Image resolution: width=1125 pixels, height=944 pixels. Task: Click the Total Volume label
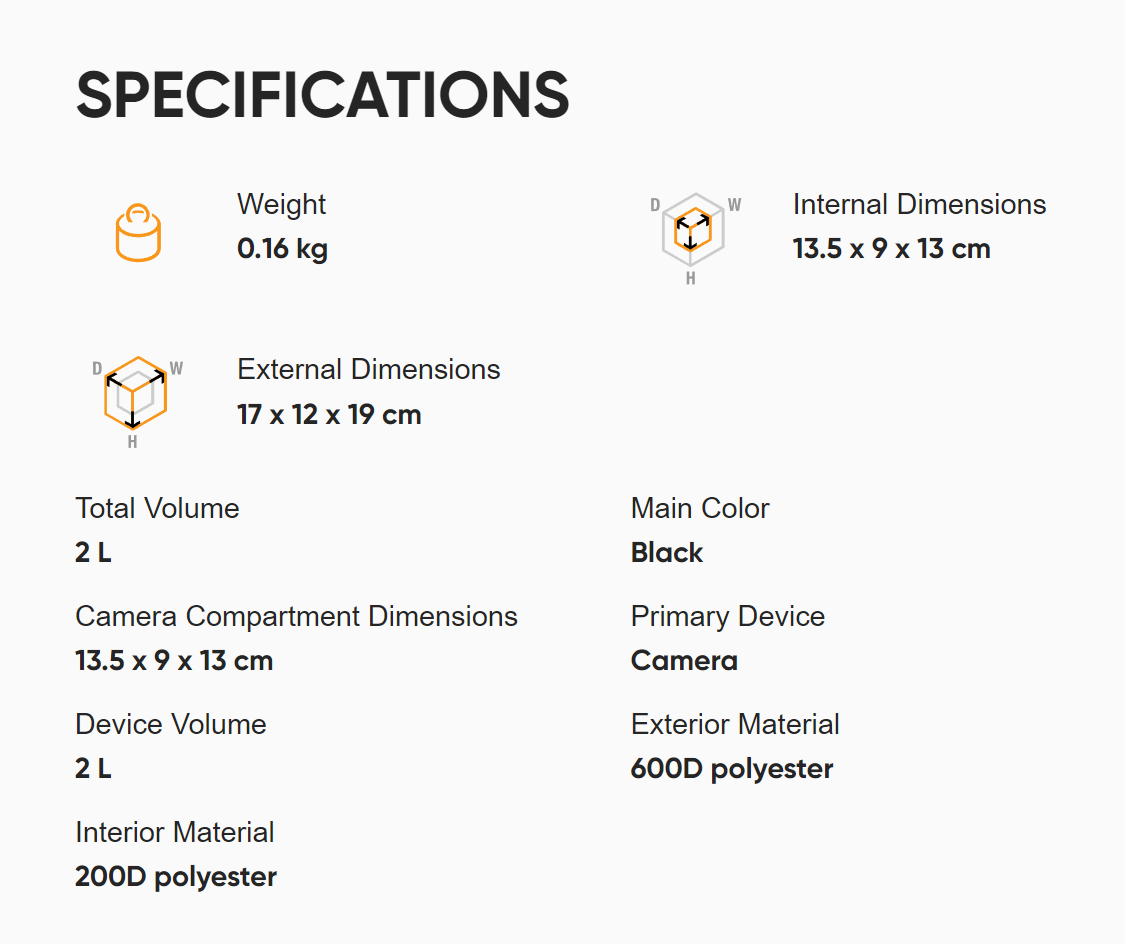(157, 509)
